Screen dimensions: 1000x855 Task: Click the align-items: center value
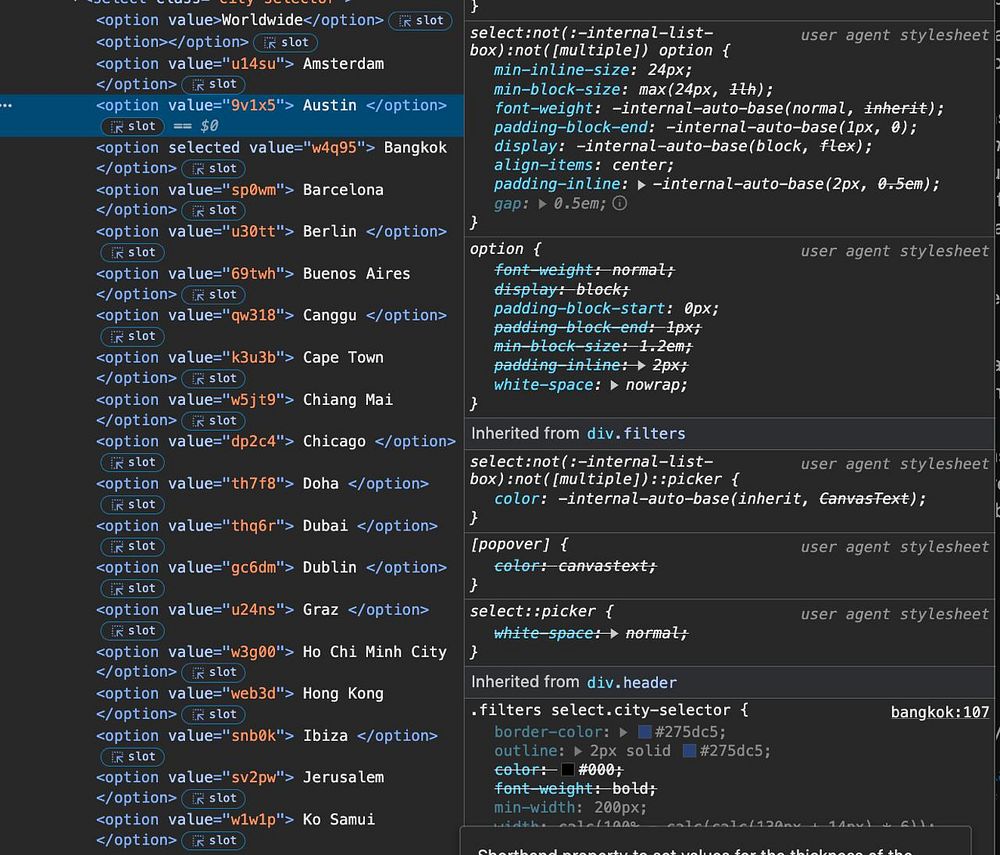click(638, 165)
